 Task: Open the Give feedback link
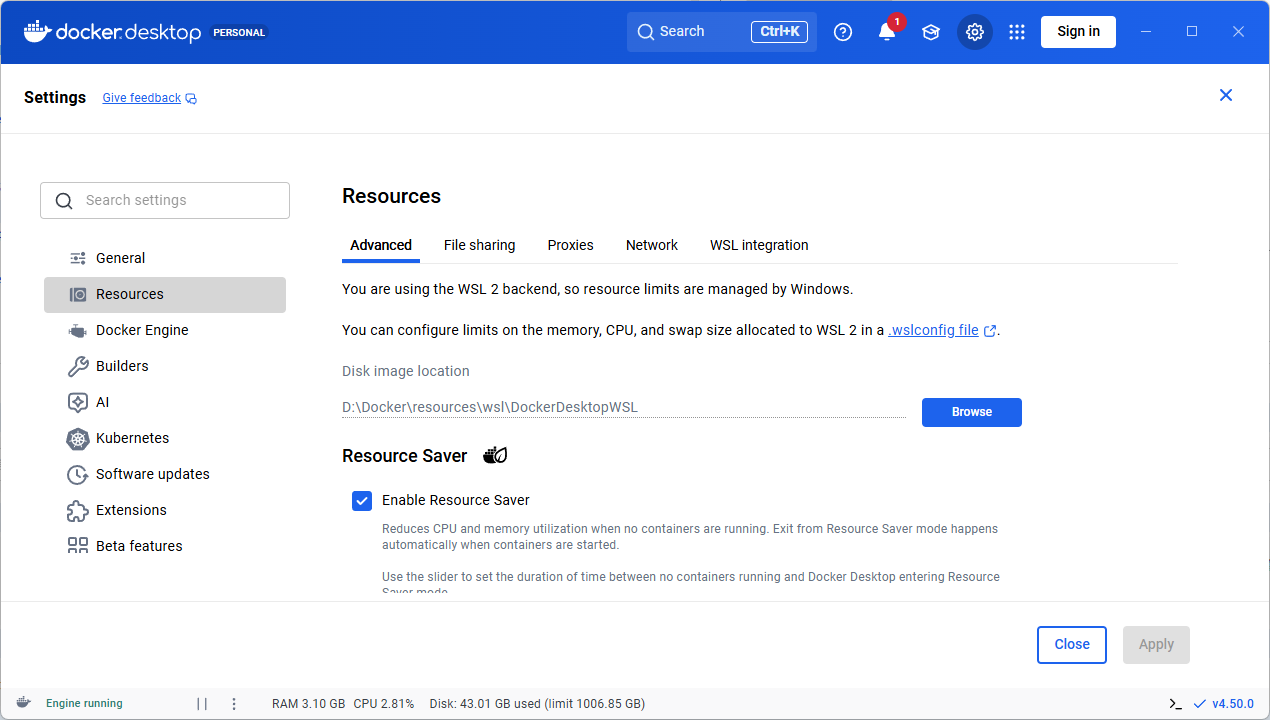[x=142, y=98]
